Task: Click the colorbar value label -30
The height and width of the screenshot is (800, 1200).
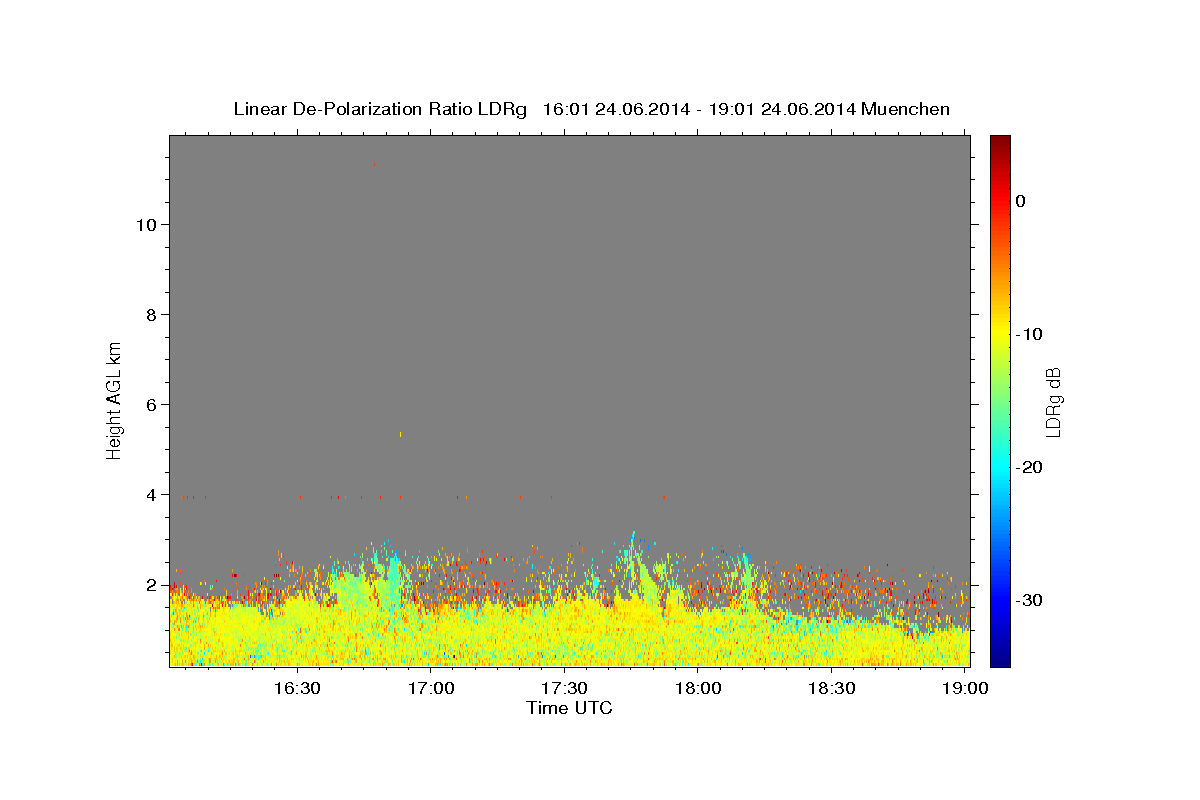Action: tap(1030, 600)
